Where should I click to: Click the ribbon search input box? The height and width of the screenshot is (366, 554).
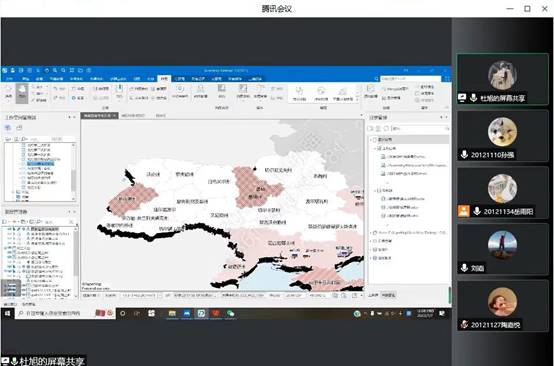pyautogui.click(x=411, y=79)
